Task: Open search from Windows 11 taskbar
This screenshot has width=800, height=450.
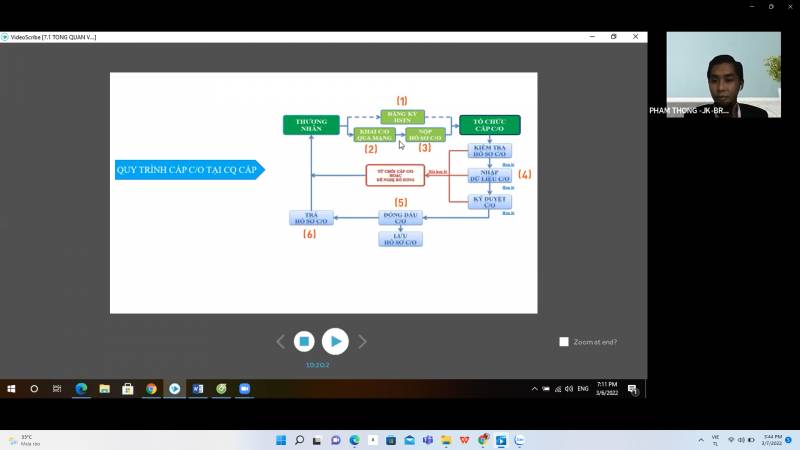Action: (299, 440)
